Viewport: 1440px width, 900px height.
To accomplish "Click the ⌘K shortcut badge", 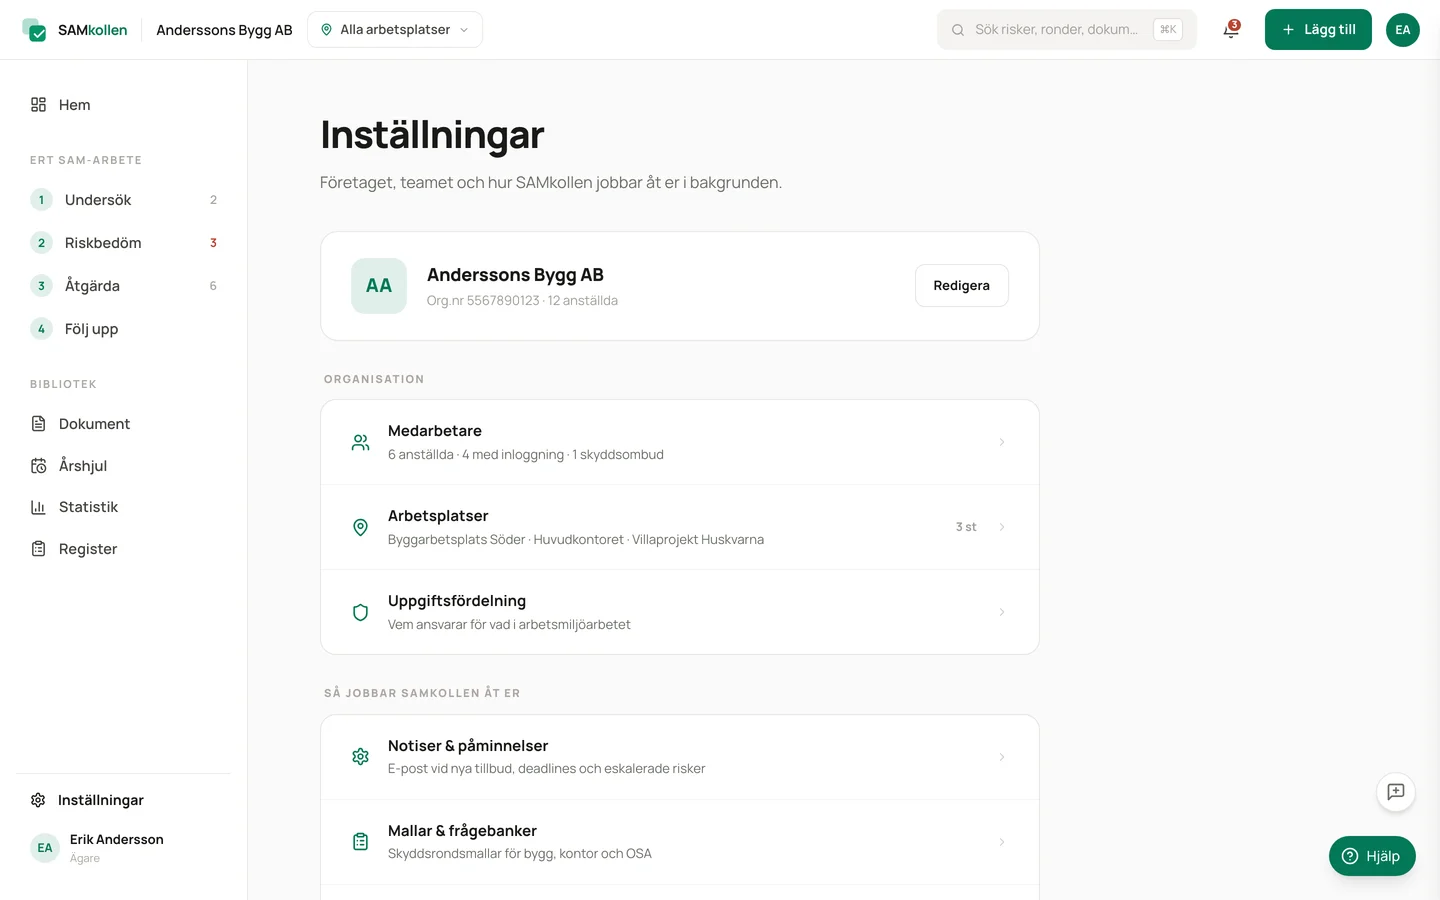I will pos(1168,30).
